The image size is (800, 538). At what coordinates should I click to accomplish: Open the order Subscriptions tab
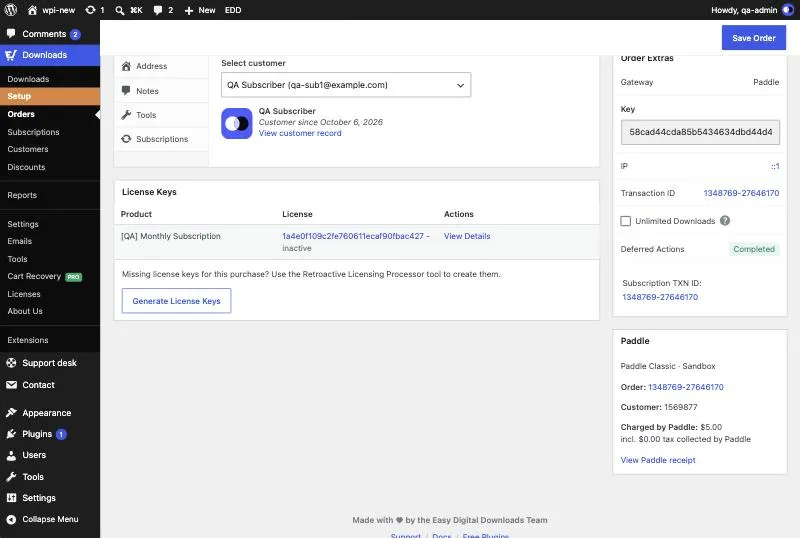point(161,139)
